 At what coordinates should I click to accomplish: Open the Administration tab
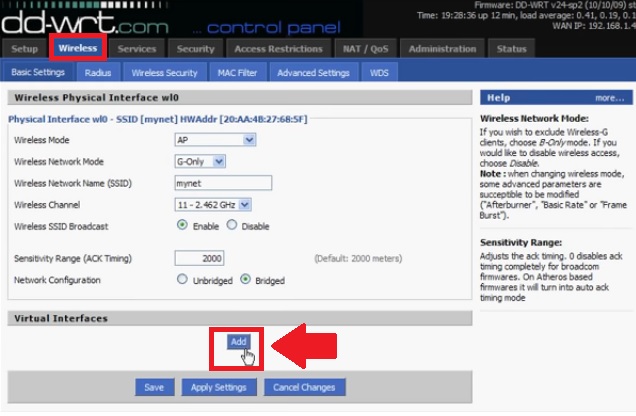click(443, 48)
